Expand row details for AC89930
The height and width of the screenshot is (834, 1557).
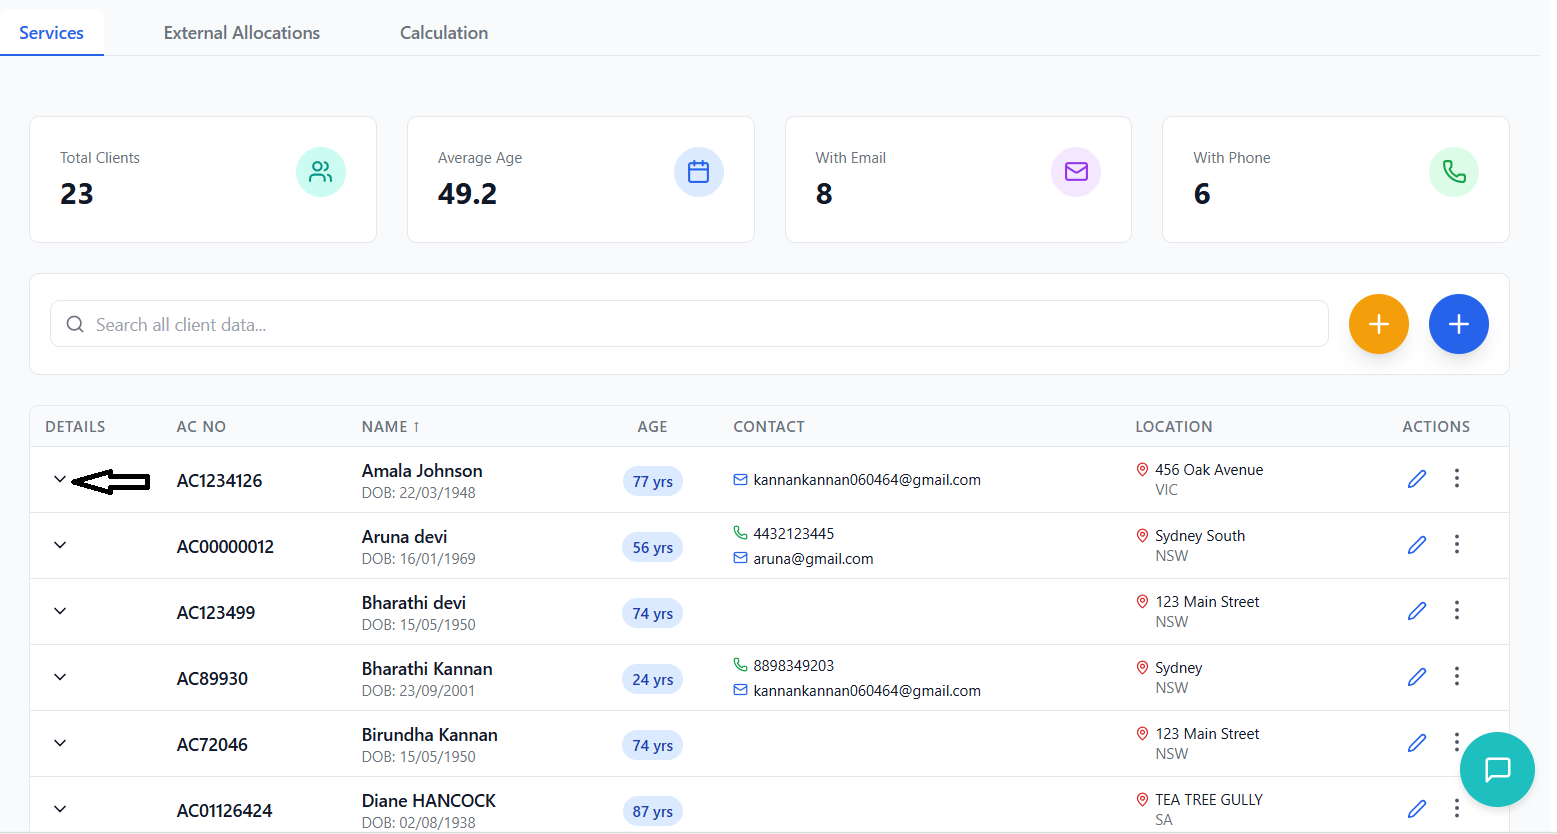tap(60, 677)
